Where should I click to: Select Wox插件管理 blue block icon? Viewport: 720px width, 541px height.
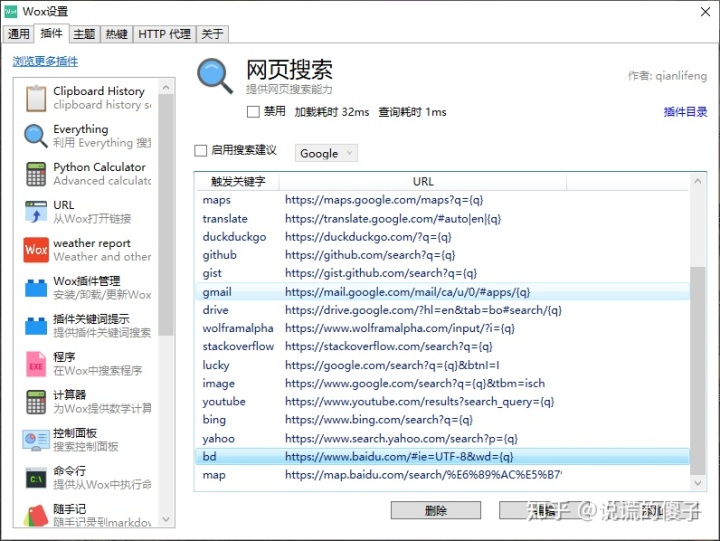pyautogui.click(x=36, y=287)
